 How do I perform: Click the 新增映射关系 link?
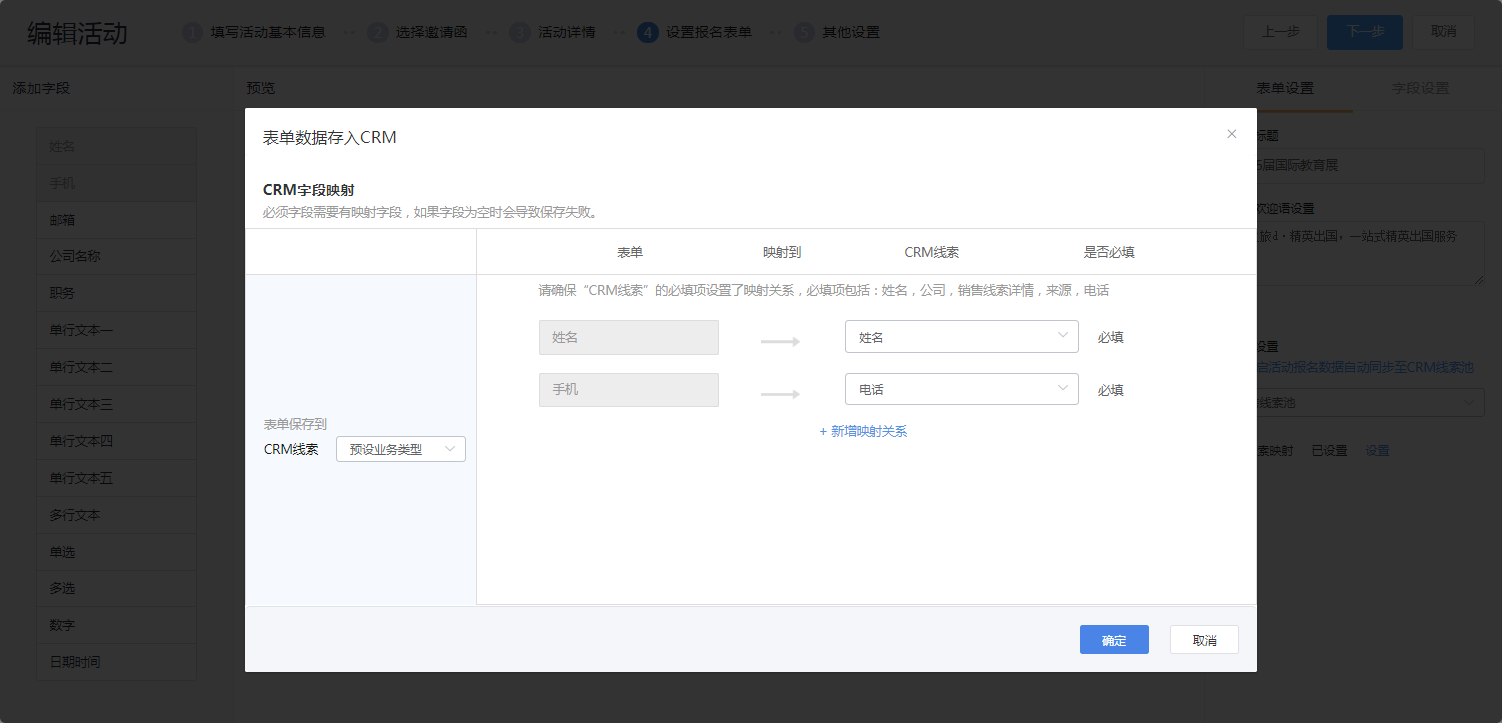pyautogui.click(x=863, y=431)
